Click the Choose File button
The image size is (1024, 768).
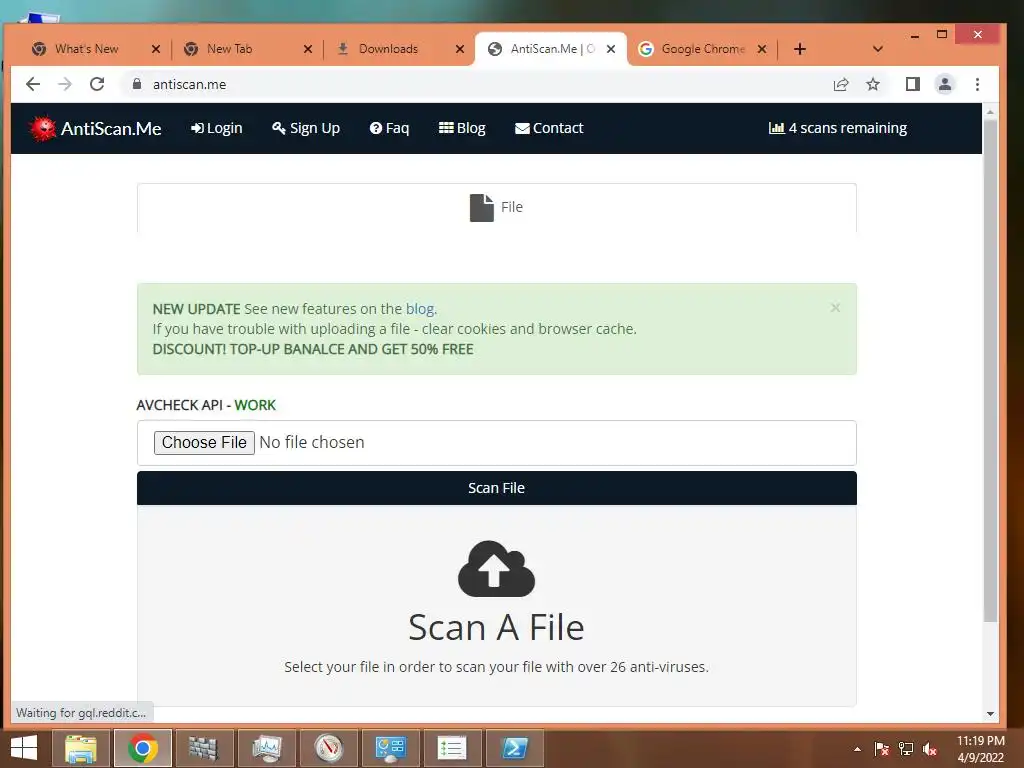coord(204,443)
